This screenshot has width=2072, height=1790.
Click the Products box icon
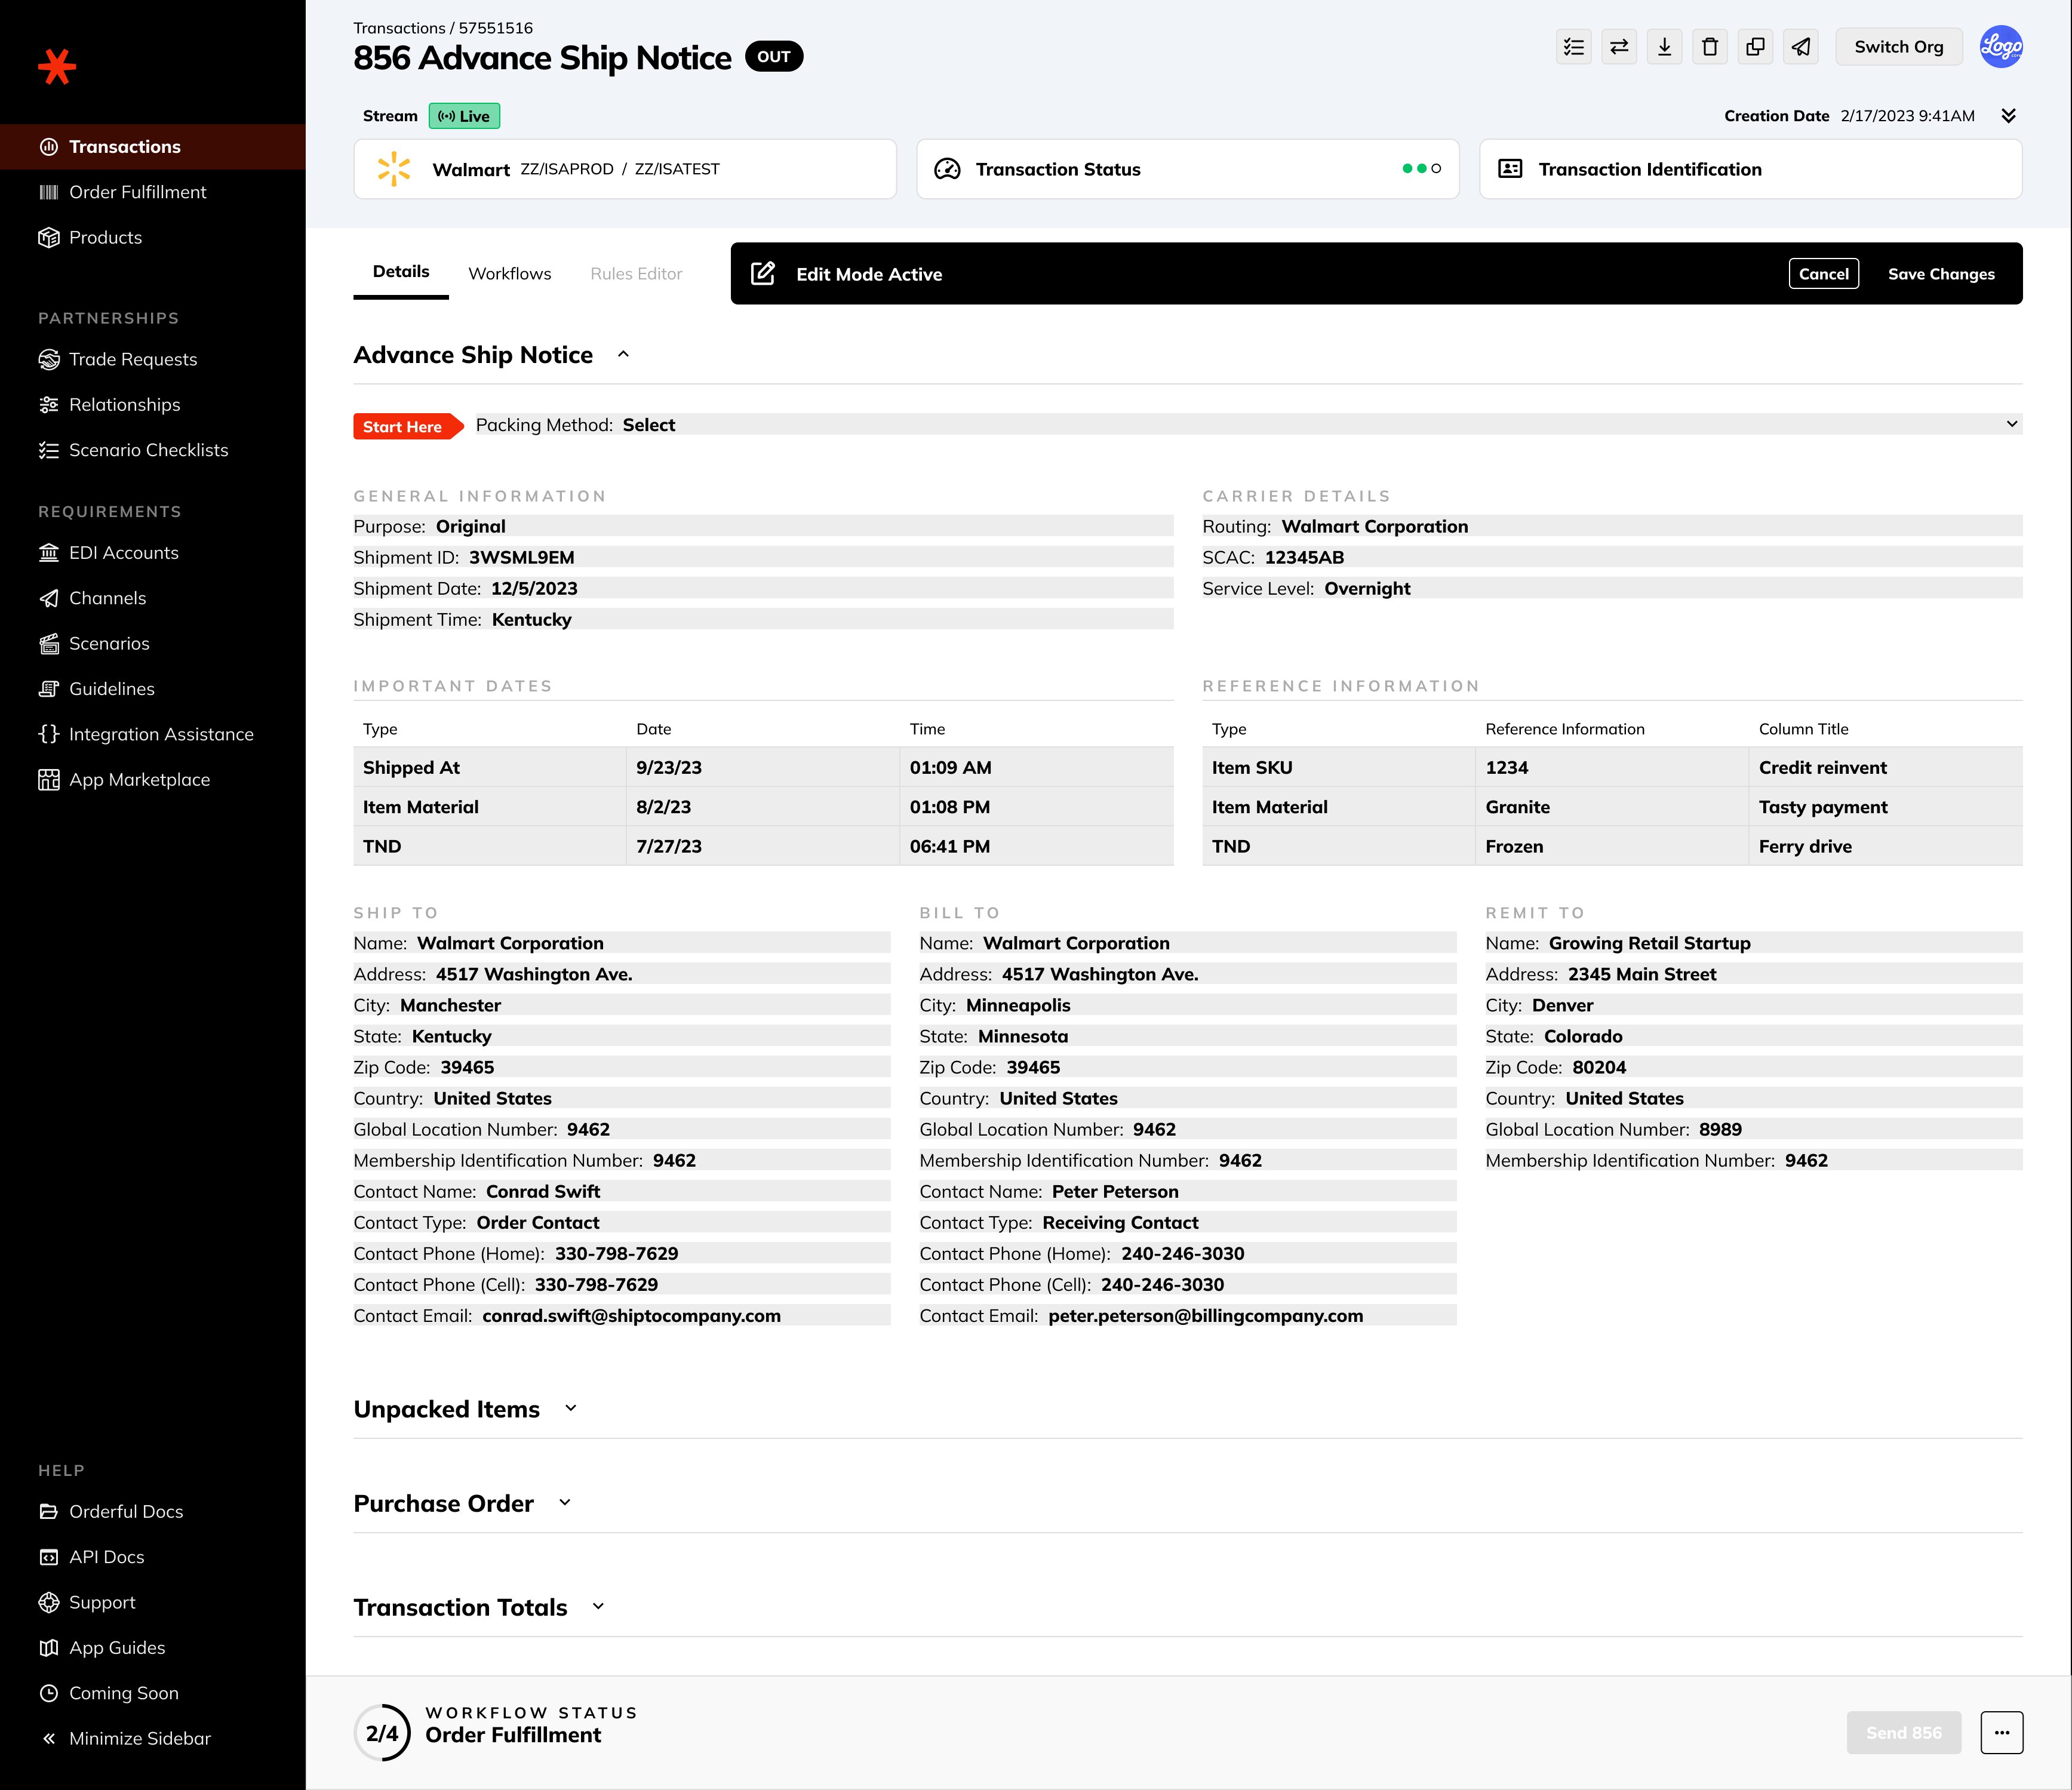pyautogui.click(x=49, y=237)
